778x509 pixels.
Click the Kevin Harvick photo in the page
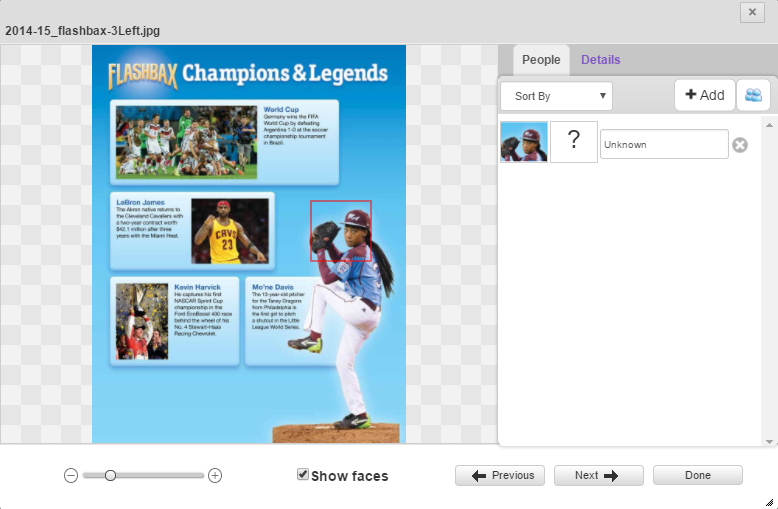coord(142,321)
